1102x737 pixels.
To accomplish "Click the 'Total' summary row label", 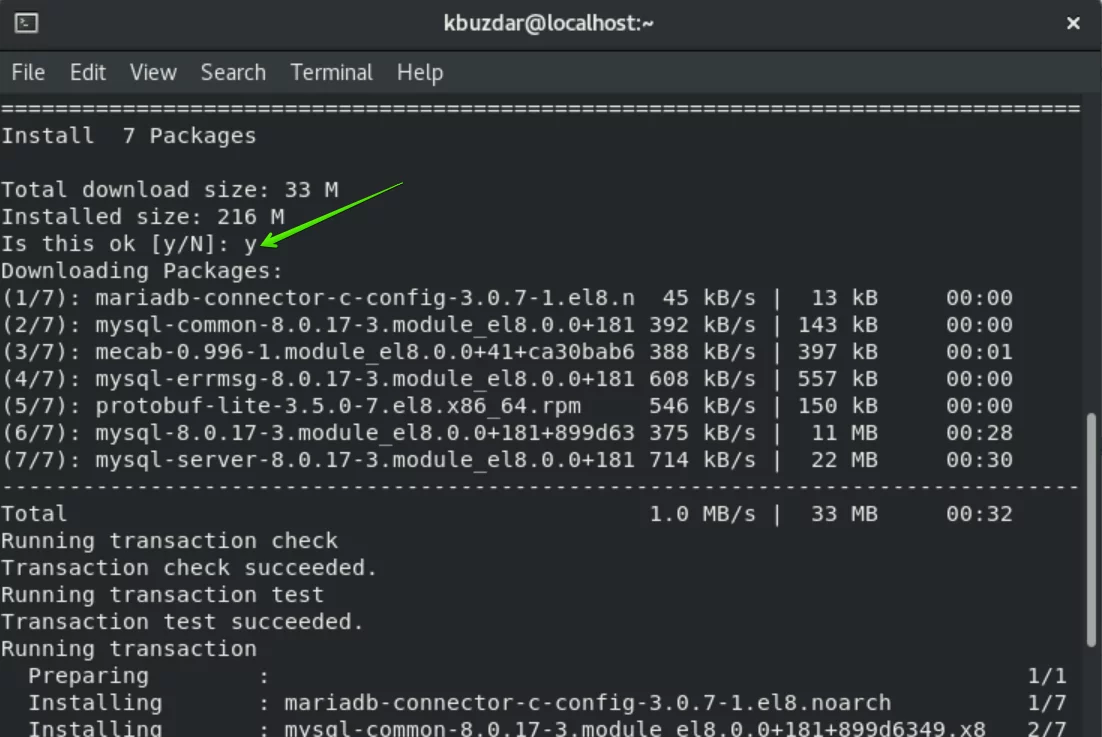I will pos(34,514).
